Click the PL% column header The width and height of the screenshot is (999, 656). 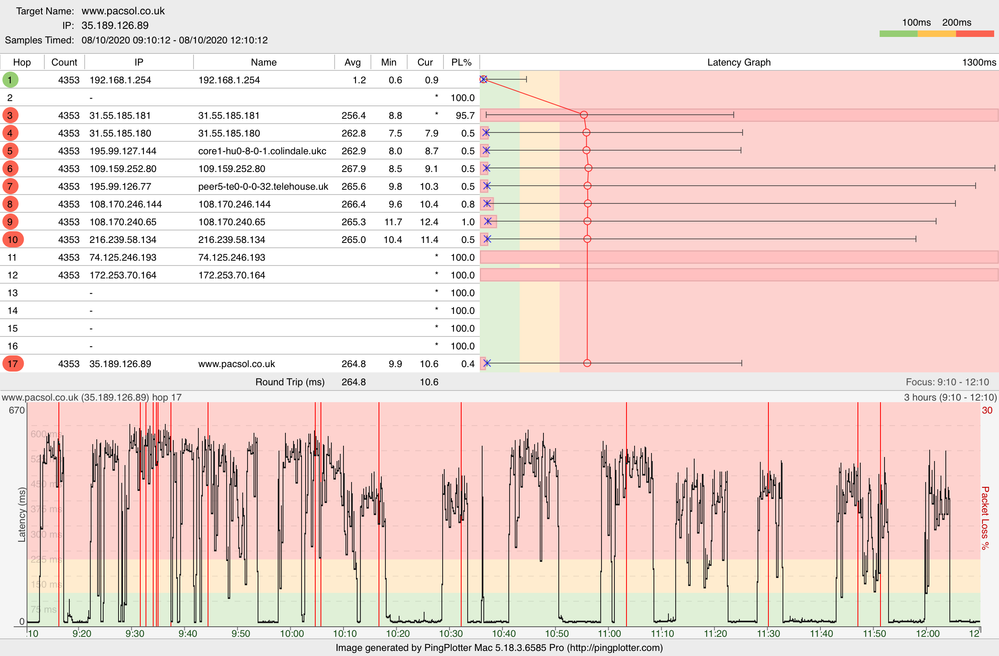[x=461, y=62]
